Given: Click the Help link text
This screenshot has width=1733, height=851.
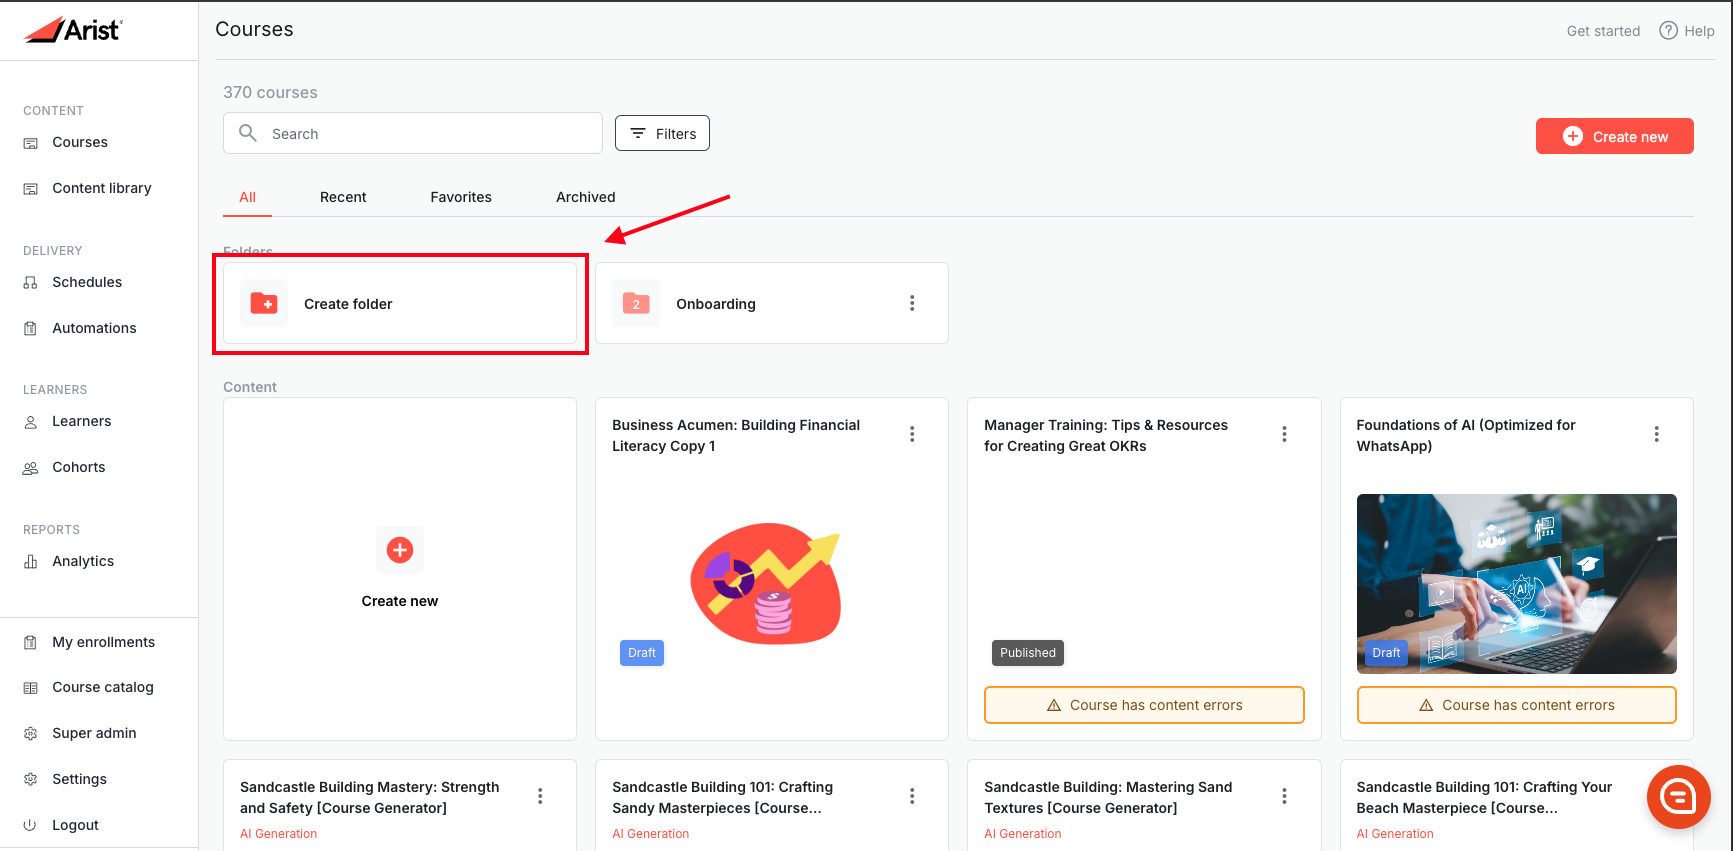Looking at the screenshot, I should (x=1699, y=31).
